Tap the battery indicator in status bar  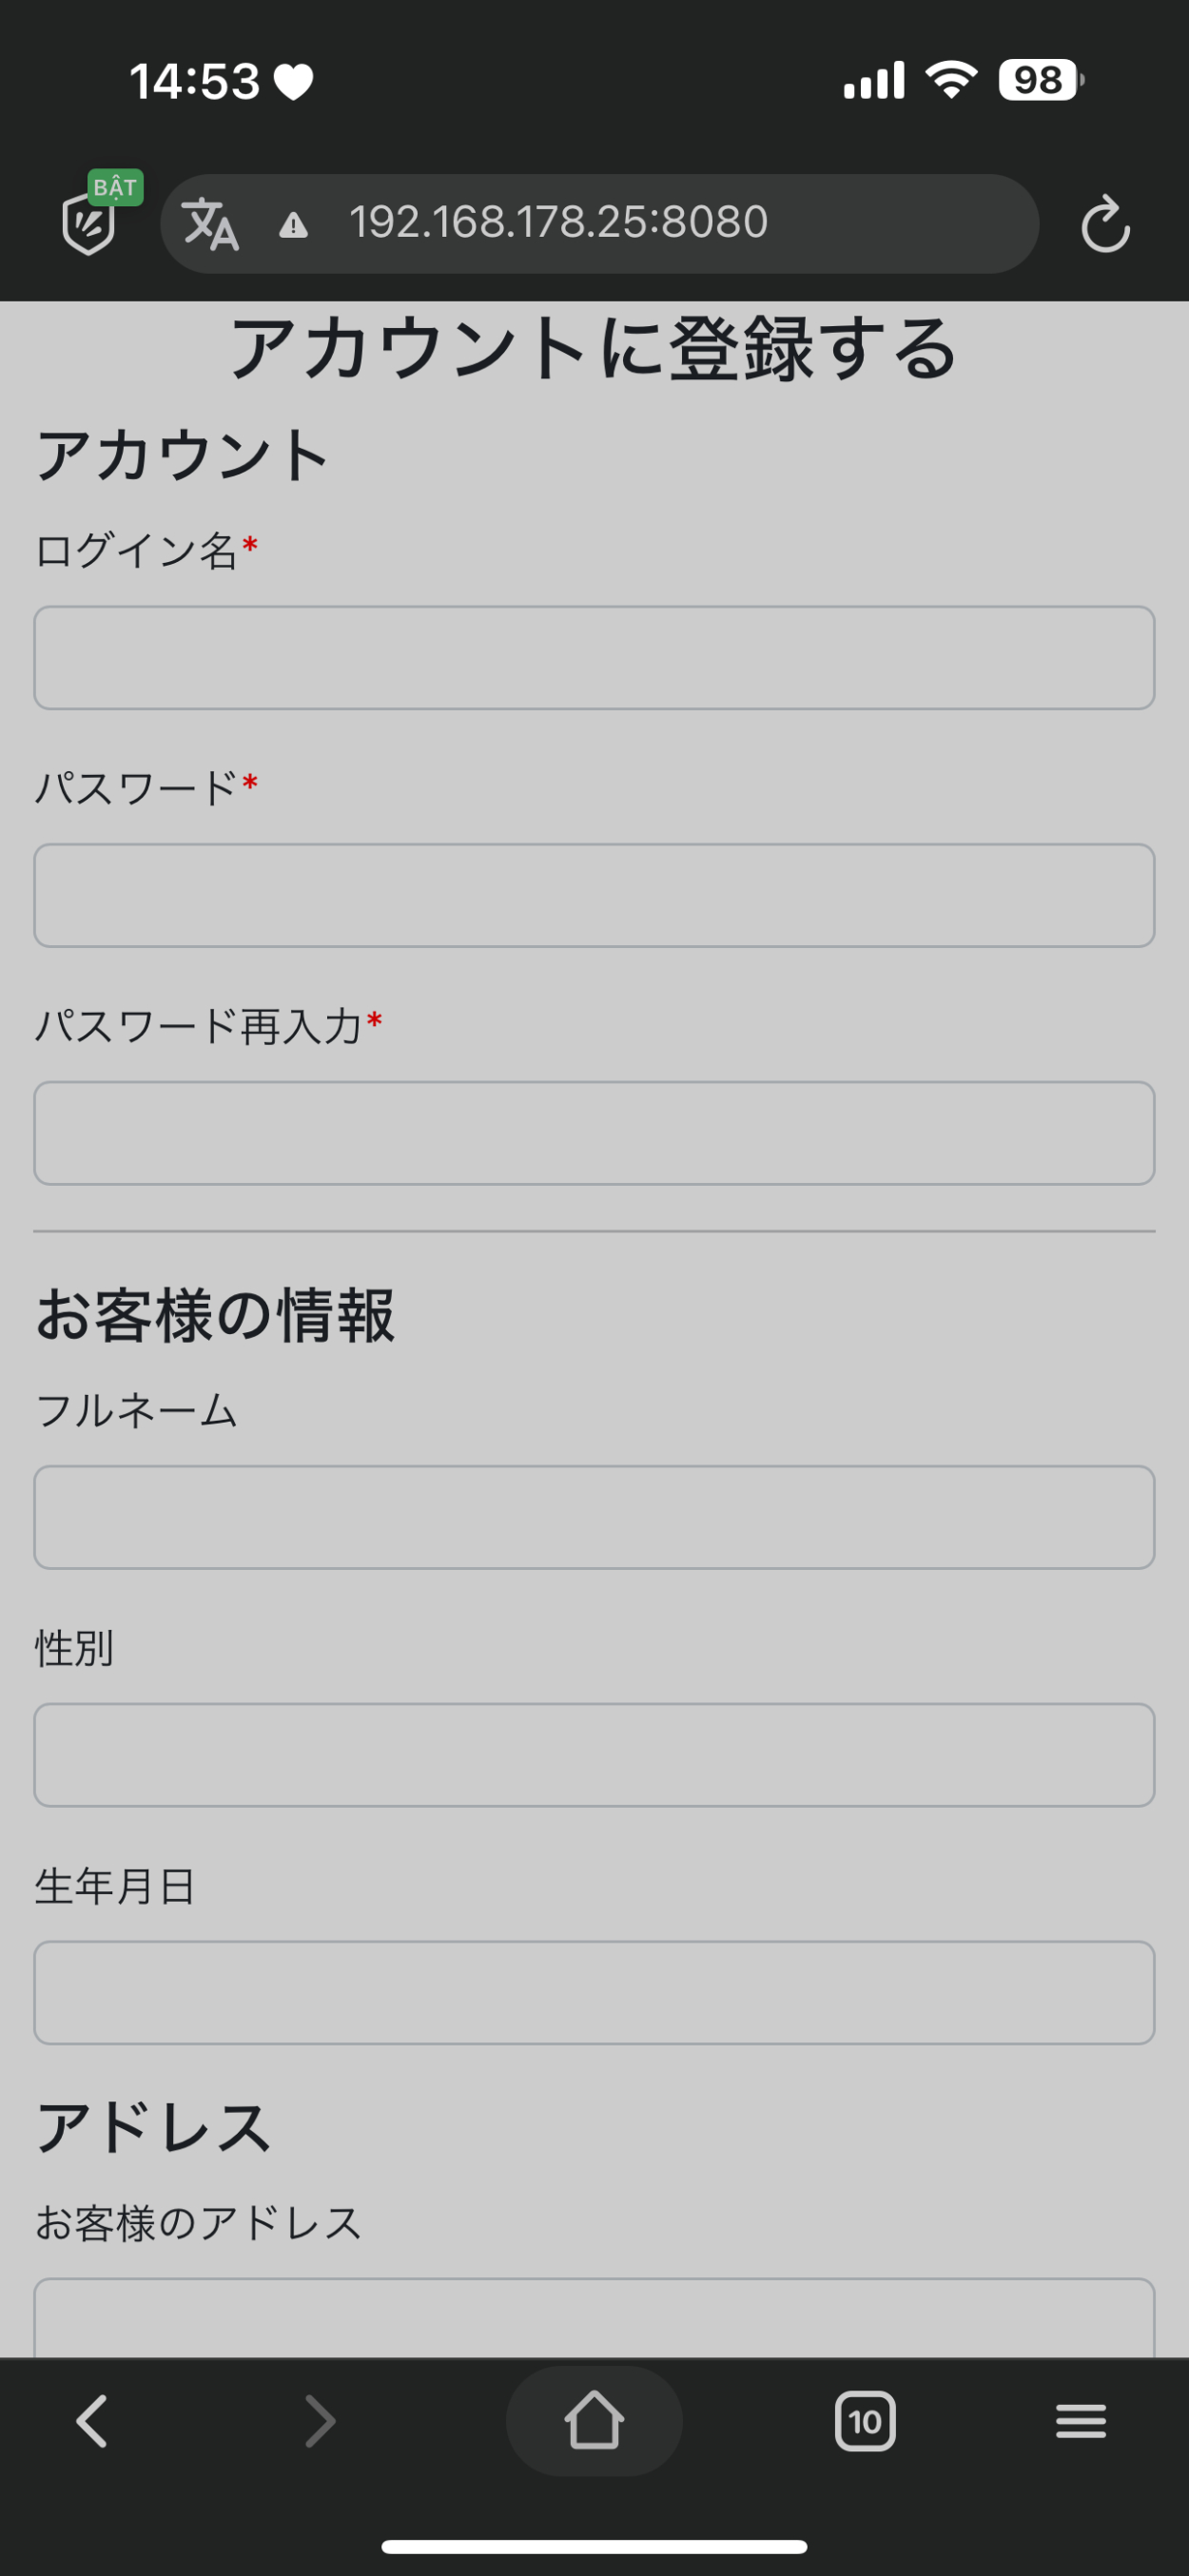point(1040,80)
